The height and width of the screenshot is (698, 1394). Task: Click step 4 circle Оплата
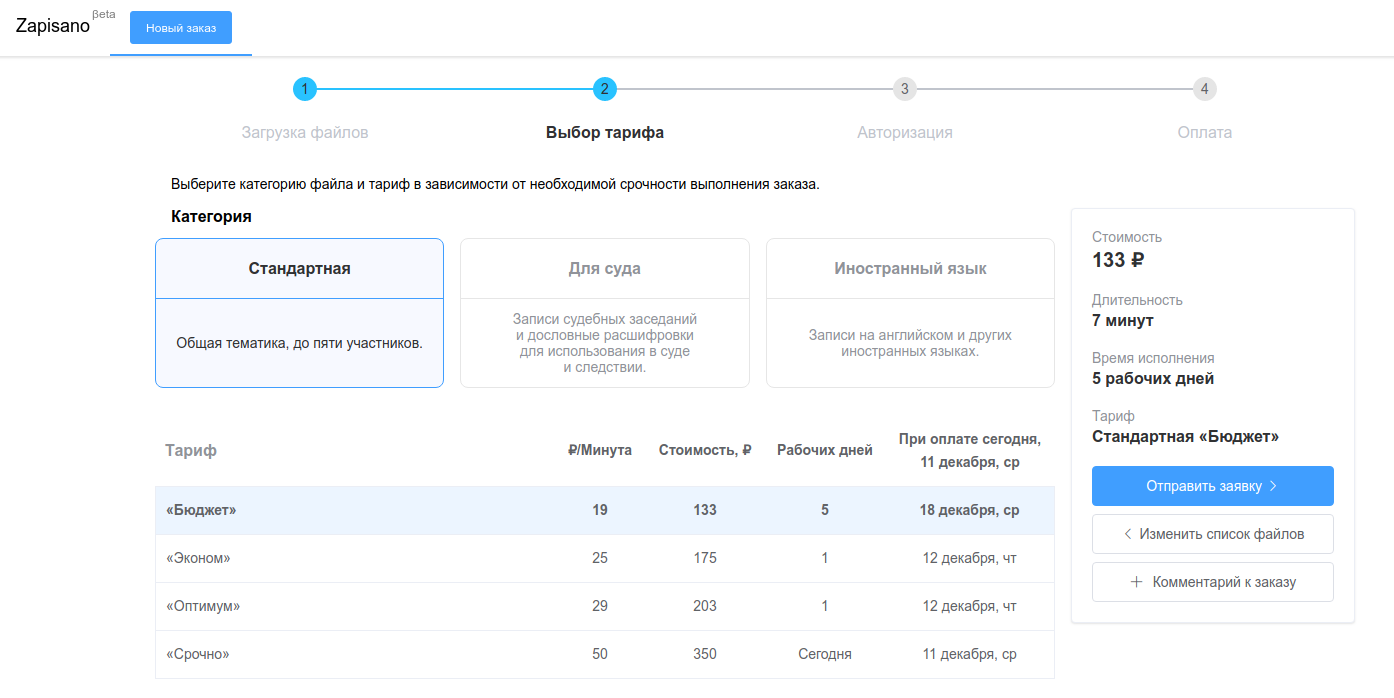coord(1204,89)
